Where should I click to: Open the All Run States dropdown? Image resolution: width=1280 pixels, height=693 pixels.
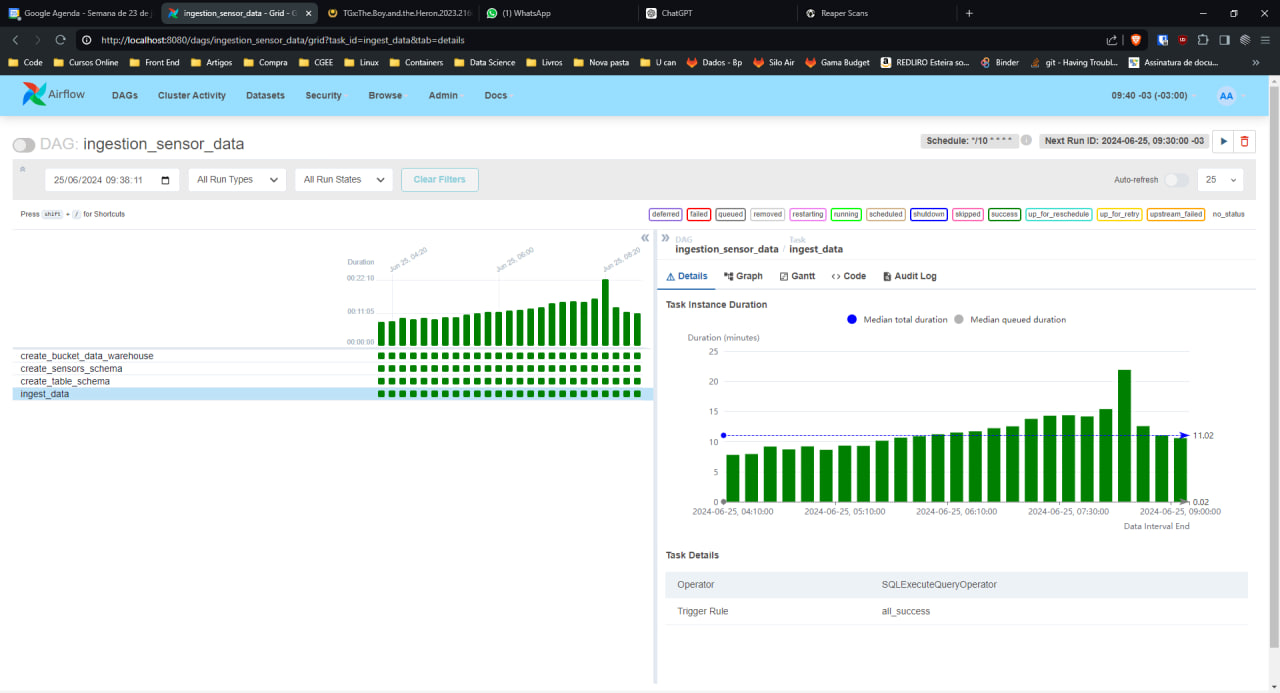pos(343,180)
